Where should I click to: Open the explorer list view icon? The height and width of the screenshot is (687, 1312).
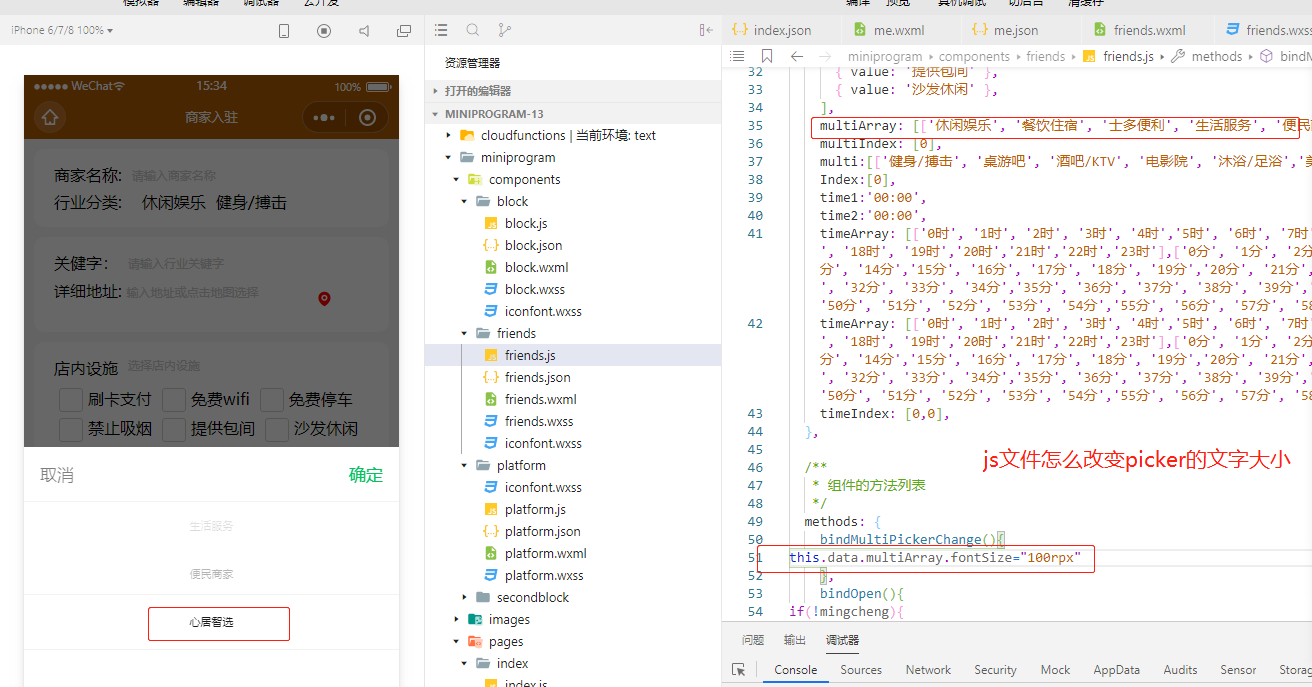pos(441,31)
